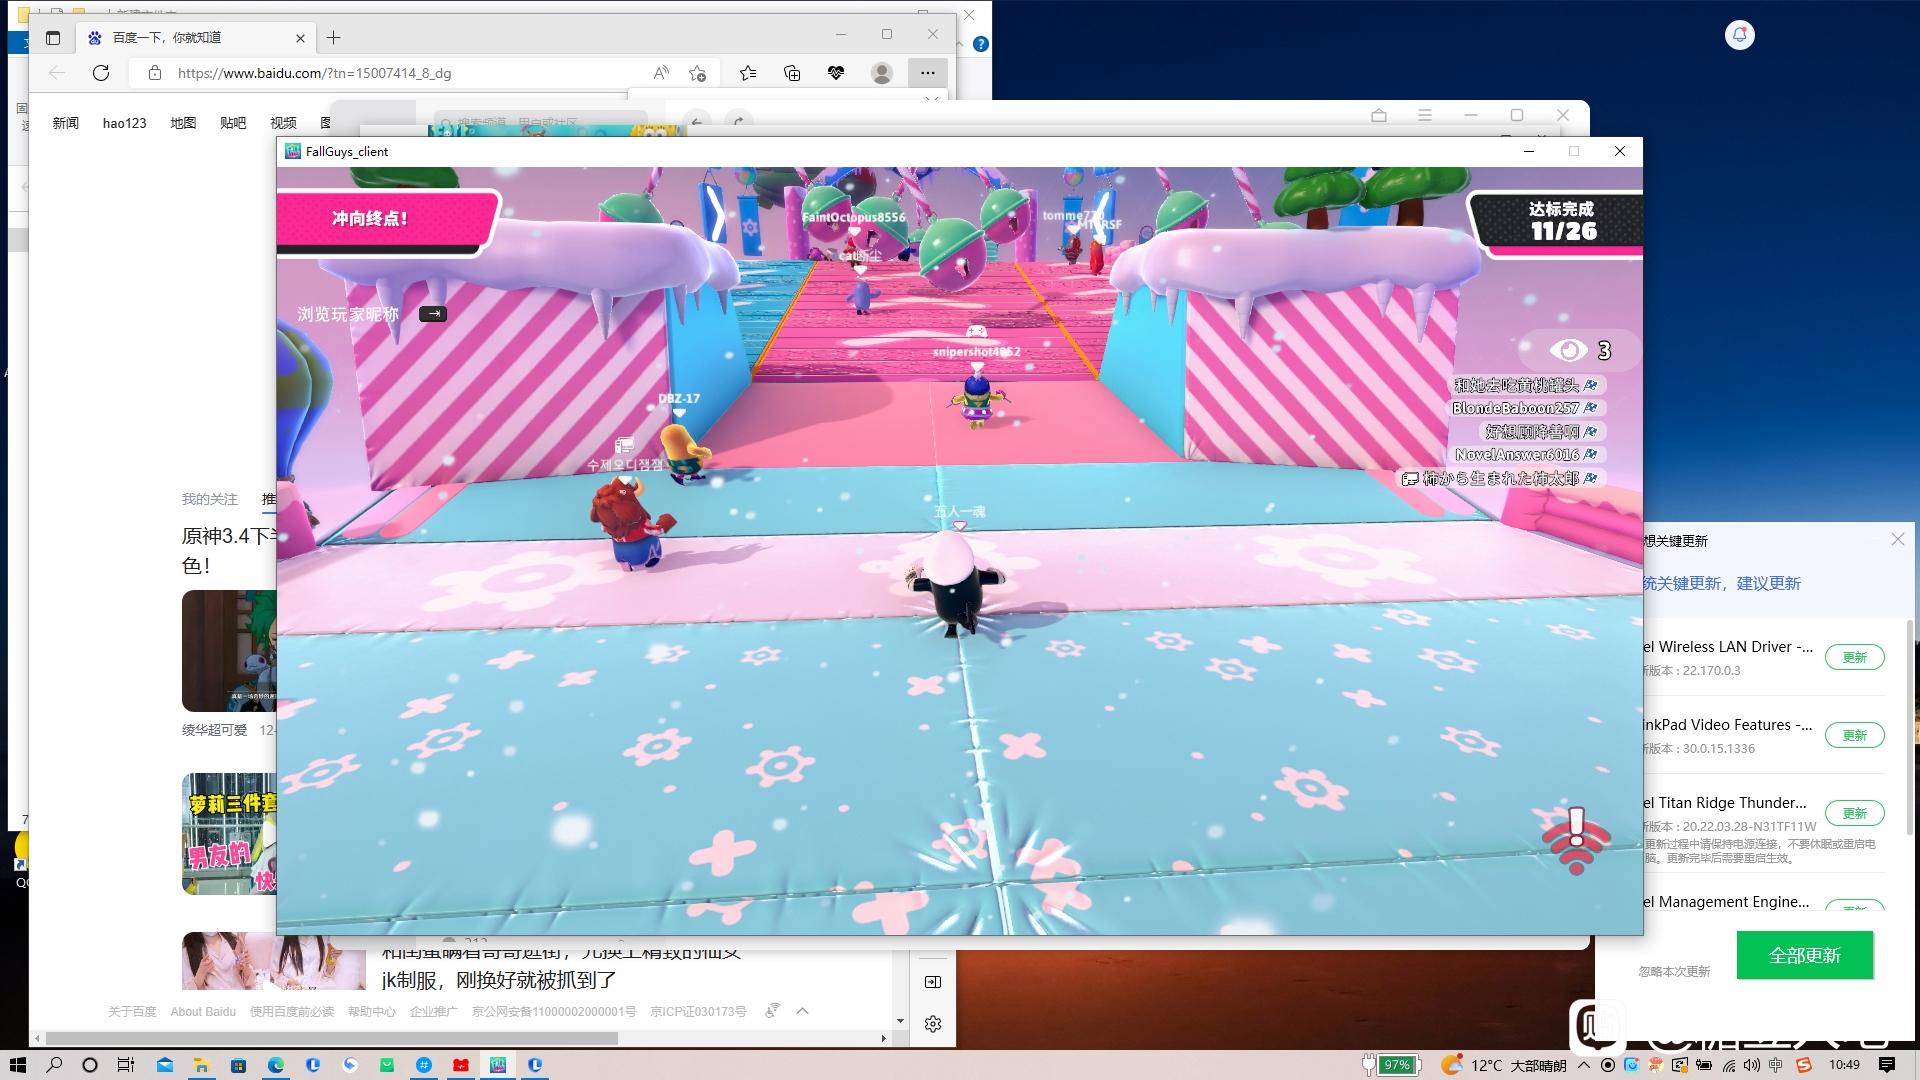Open Windows taskbar search
Image resolution: width=1920 pixels, height=1080 pixels.
click(x=54, y=1065)
